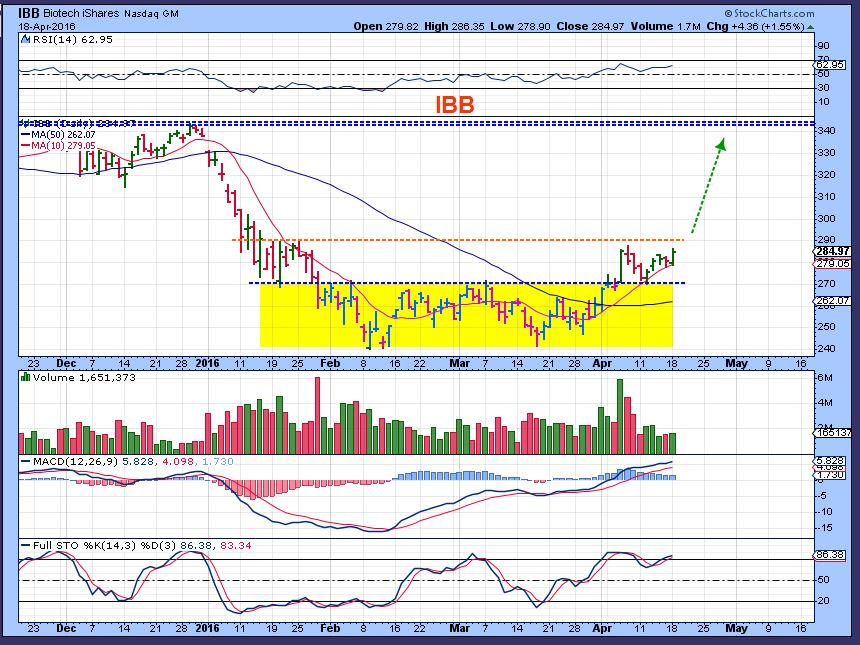The image size is (860, 645).
Task: Click the 279.05 MA price tag
Action: point(832,263)
